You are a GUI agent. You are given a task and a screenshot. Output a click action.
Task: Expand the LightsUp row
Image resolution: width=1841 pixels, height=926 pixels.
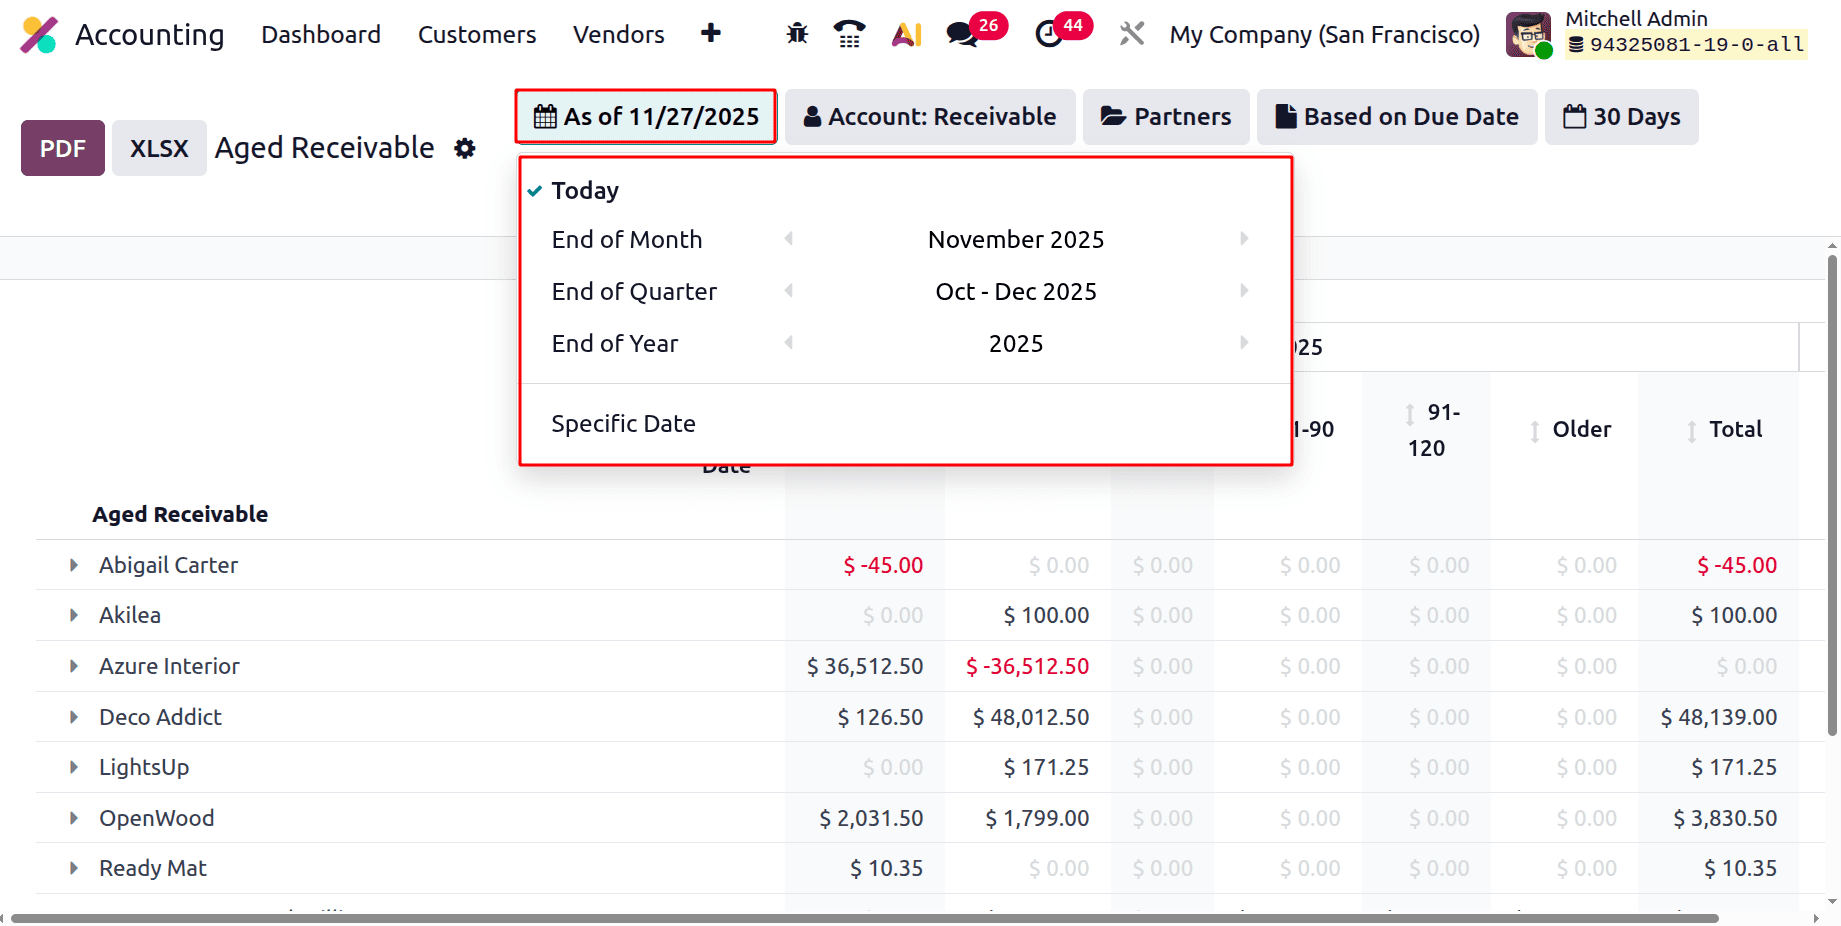(74, 767)
